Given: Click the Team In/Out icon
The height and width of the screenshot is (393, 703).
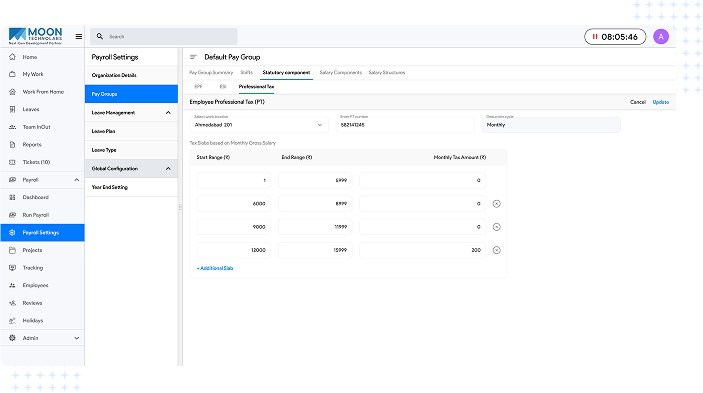Looking at the screenshot, I should tap(13, 127).
